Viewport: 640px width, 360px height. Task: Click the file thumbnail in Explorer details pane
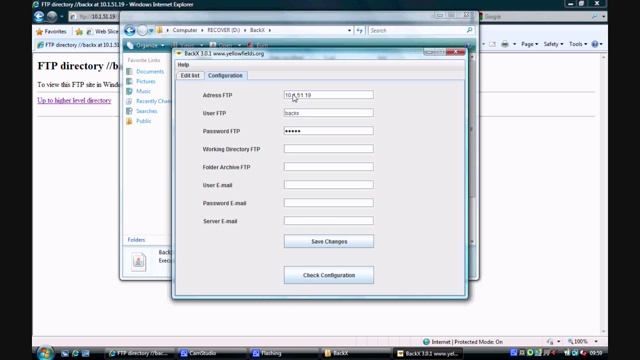click(139, 262)
